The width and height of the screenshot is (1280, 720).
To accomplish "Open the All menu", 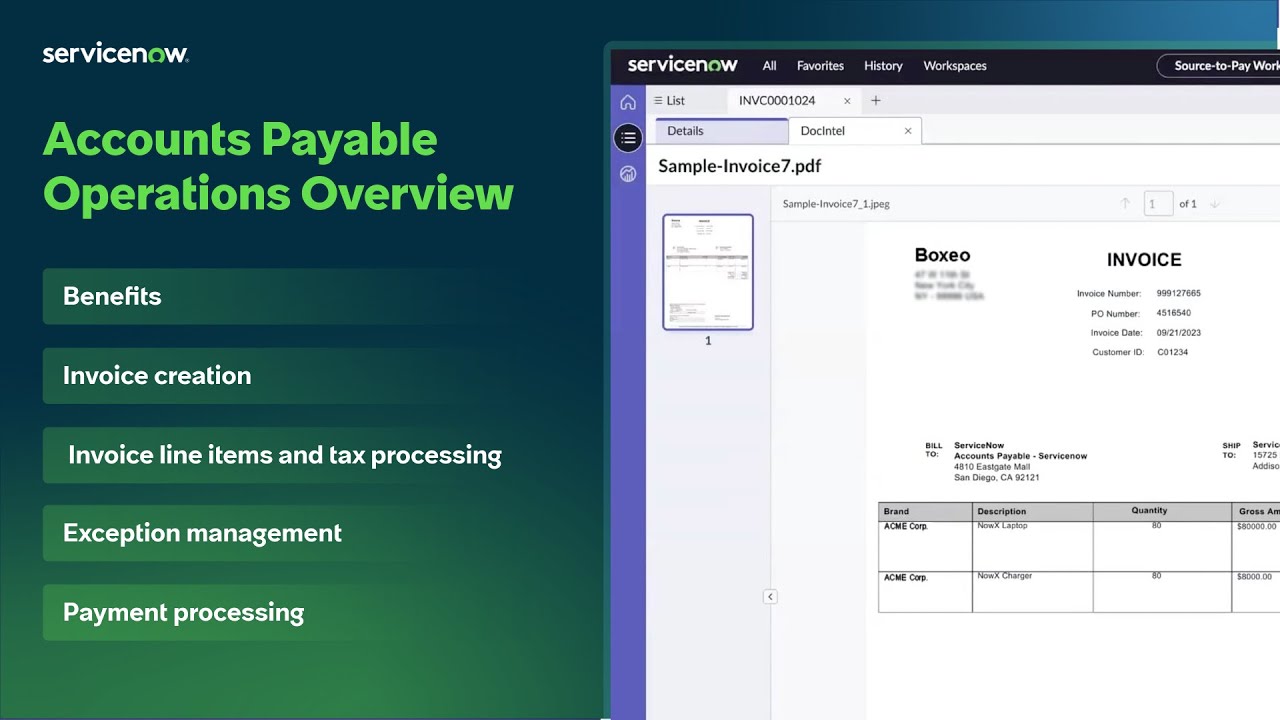I will coord(769,66).
